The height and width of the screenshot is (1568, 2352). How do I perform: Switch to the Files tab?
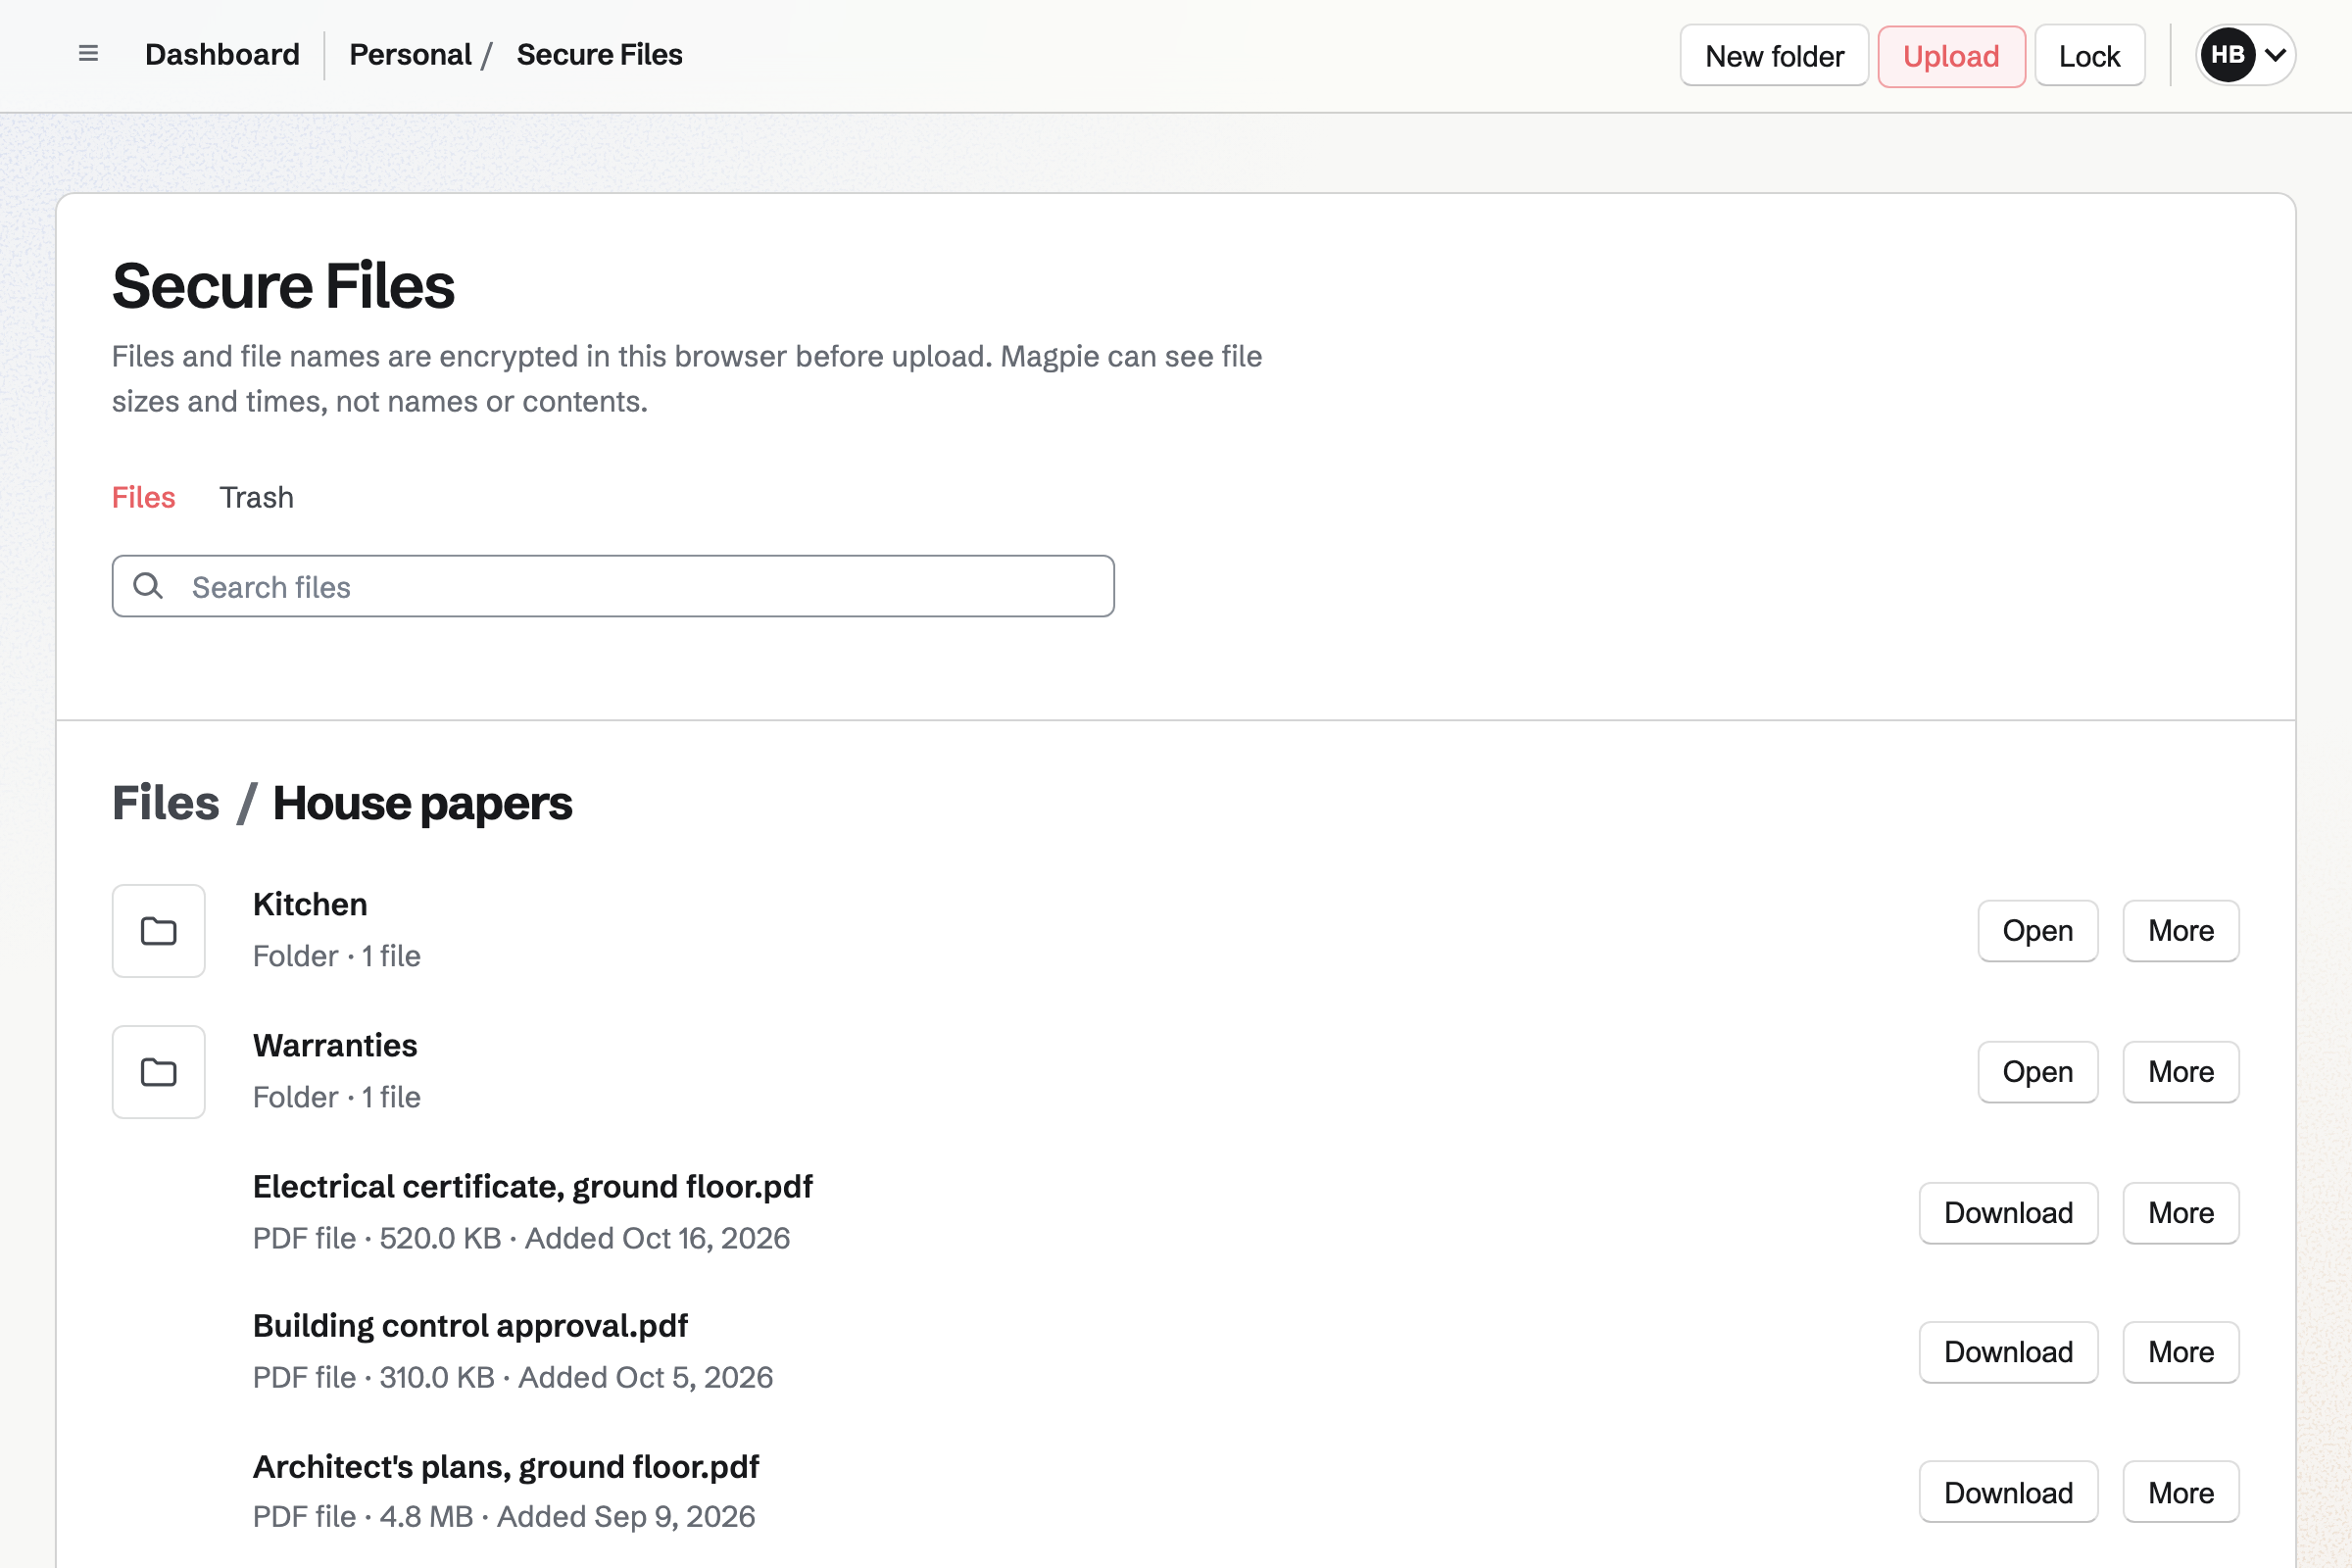(144, 497)
